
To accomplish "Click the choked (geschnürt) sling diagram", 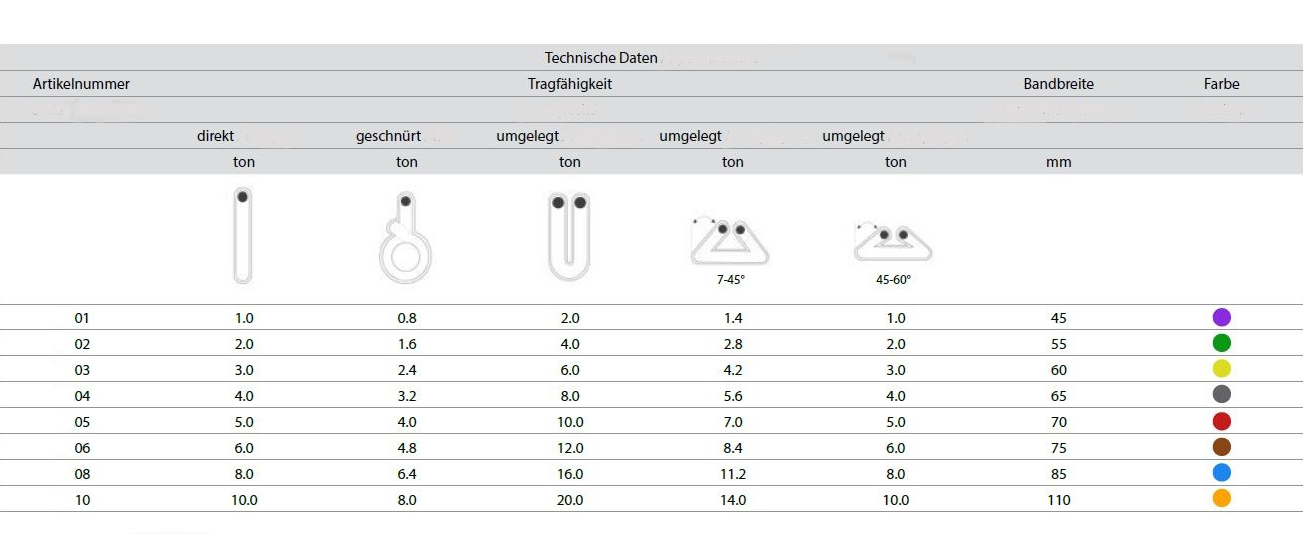I will point(404,240).
